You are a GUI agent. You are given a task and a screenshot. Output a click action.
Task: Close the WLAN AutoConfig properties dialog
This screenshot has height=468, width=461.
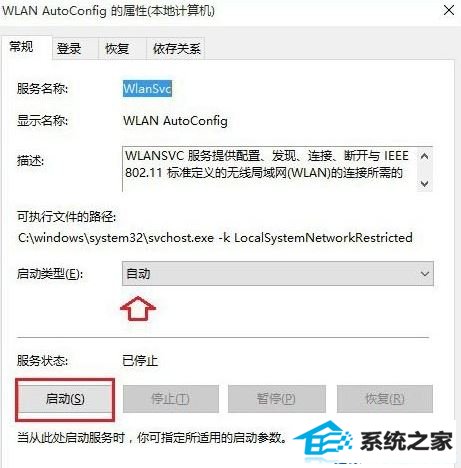[x=449, y=11]
